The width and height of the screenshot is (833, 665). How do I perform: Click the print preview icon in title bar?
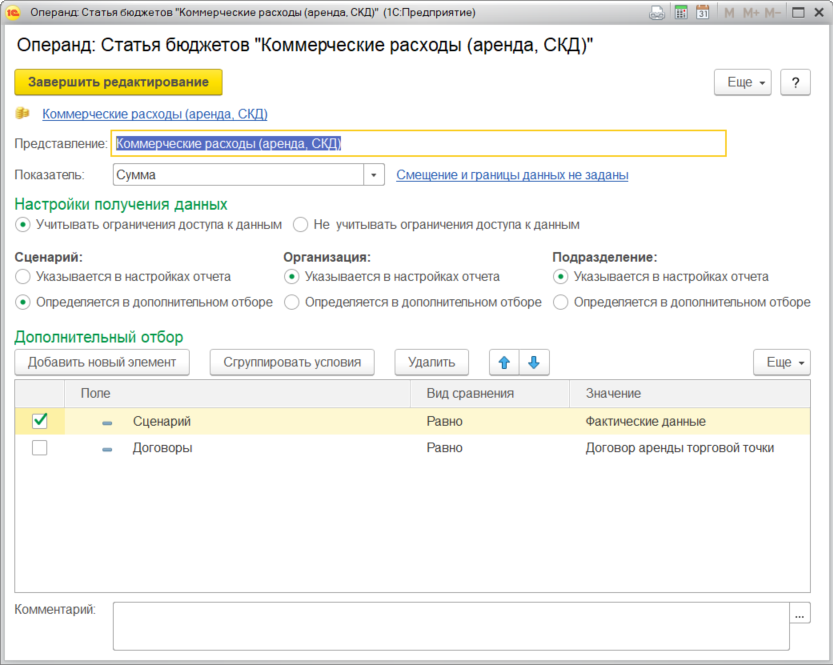[657, 12]
